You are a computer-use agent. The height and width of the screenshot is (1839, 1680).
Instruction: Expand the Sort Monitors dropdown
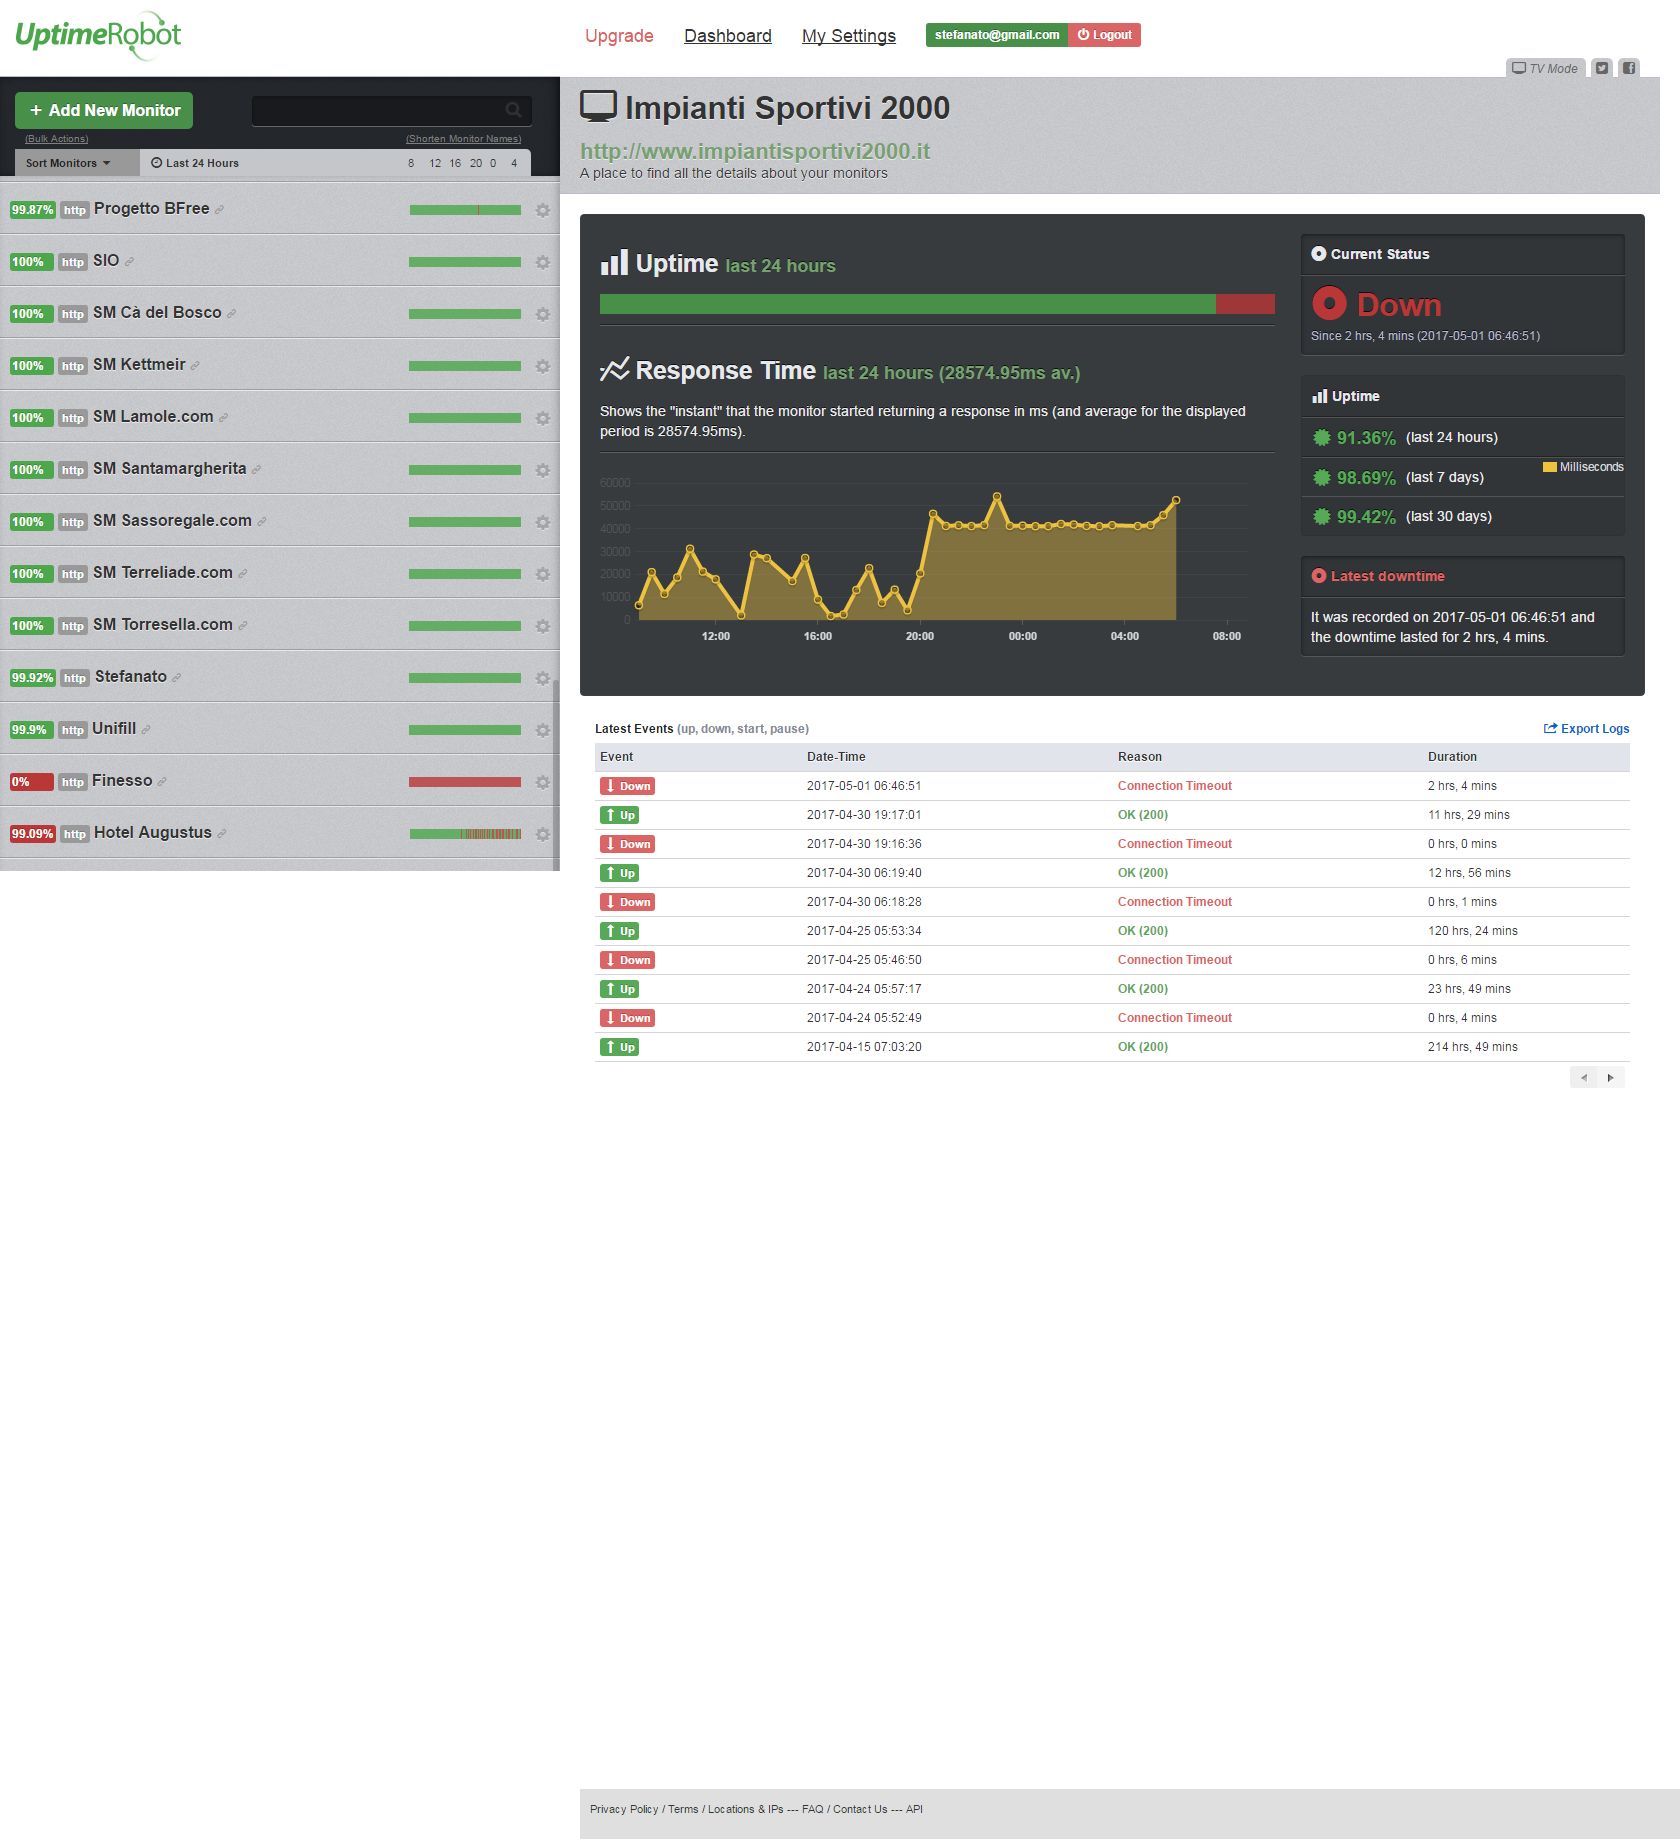point(67,163)
